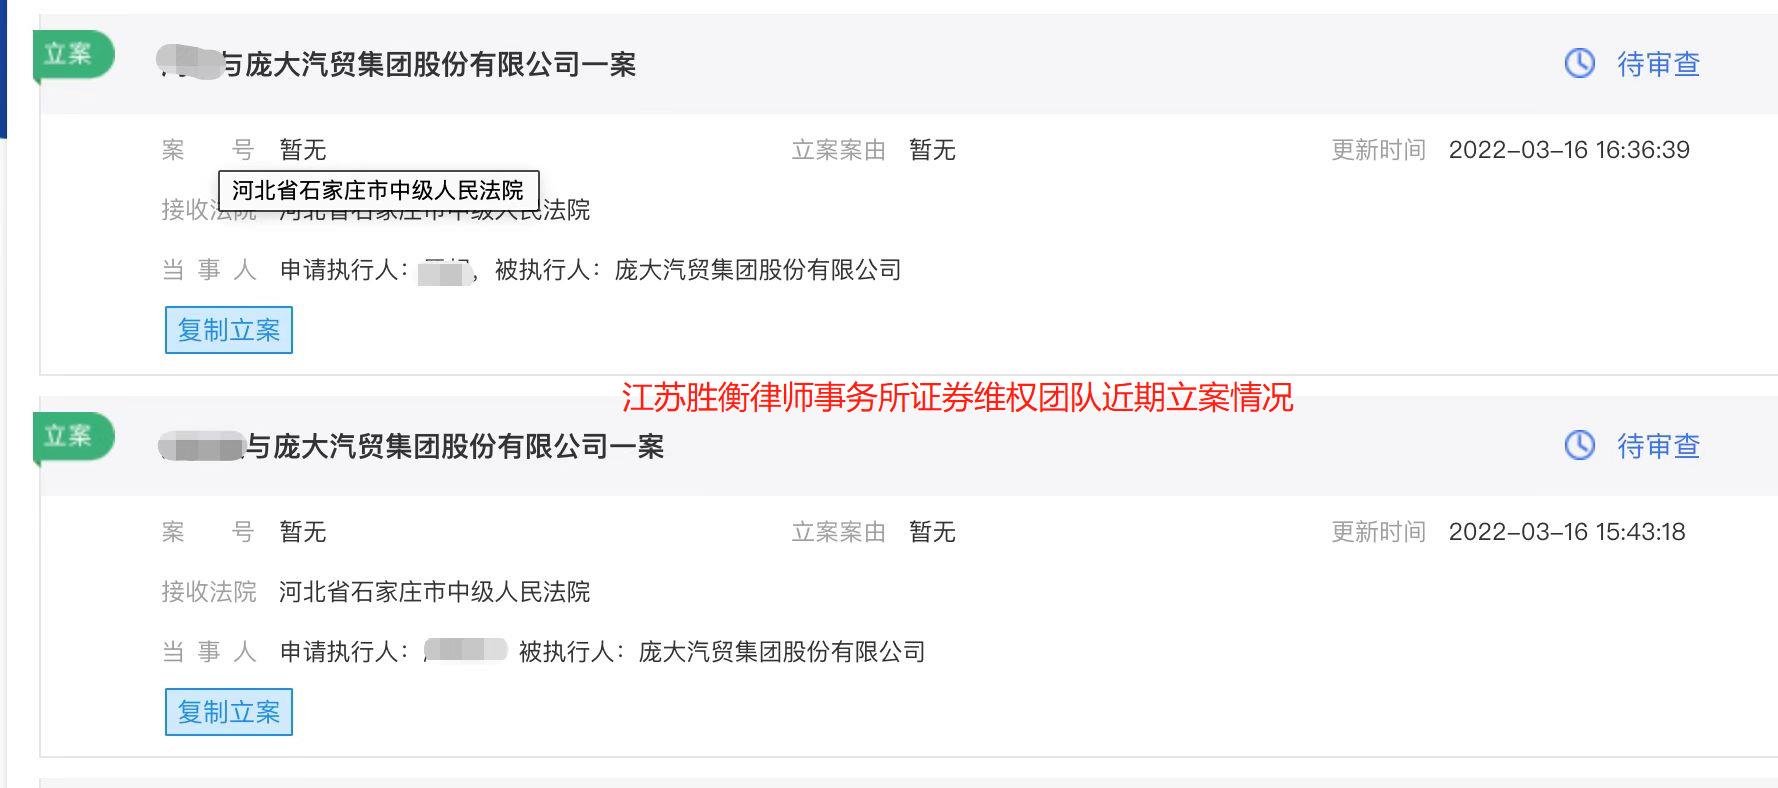Click 案号 value 暂无 in the 16:36:39 case
Viewport: 1778px width, 788px height.
(303, 150)
